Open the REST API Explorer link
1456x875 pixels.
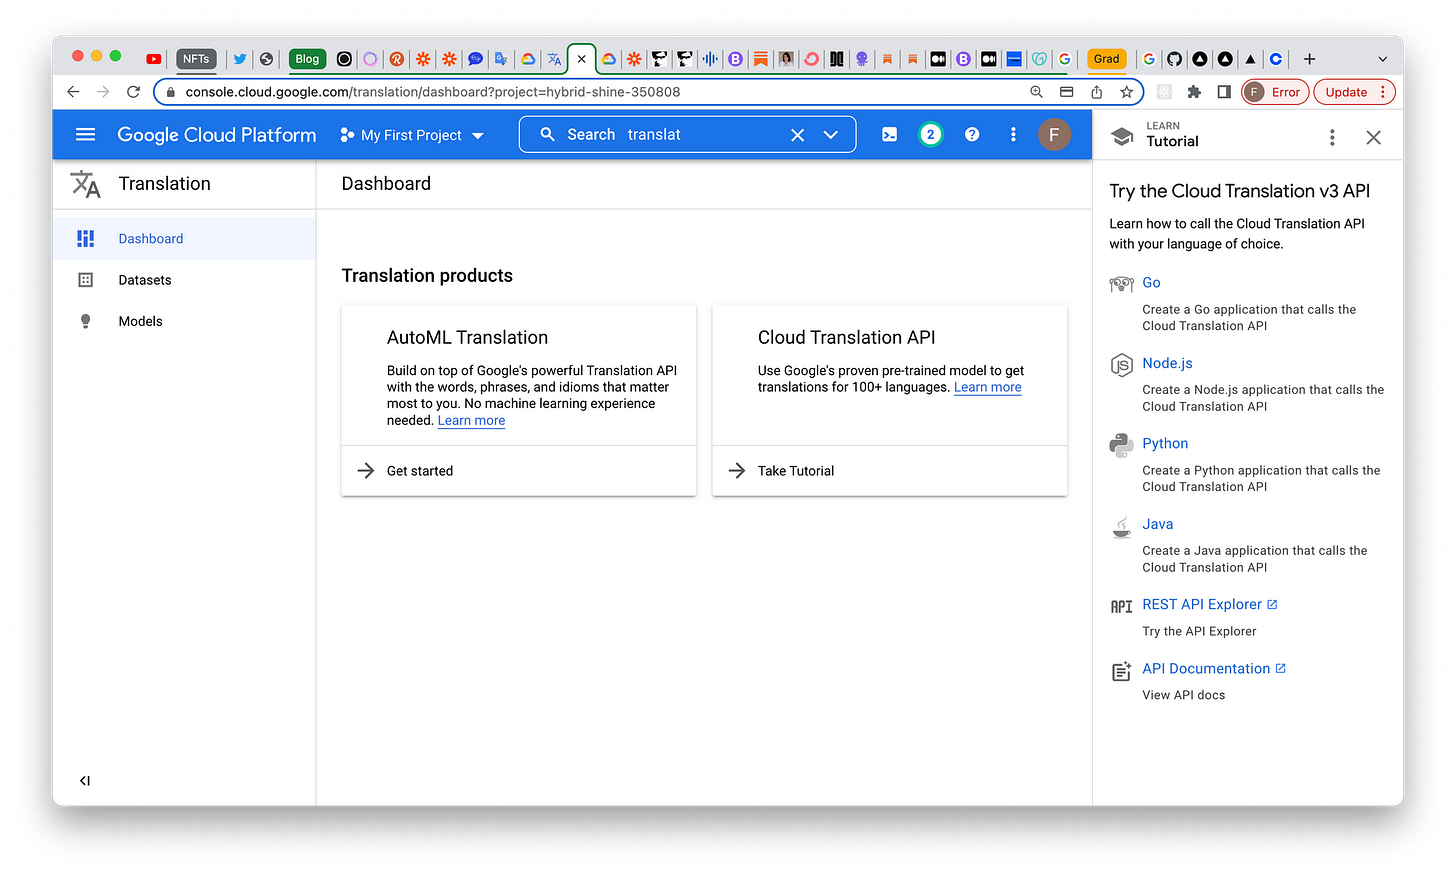click(x=1210, y=605)
